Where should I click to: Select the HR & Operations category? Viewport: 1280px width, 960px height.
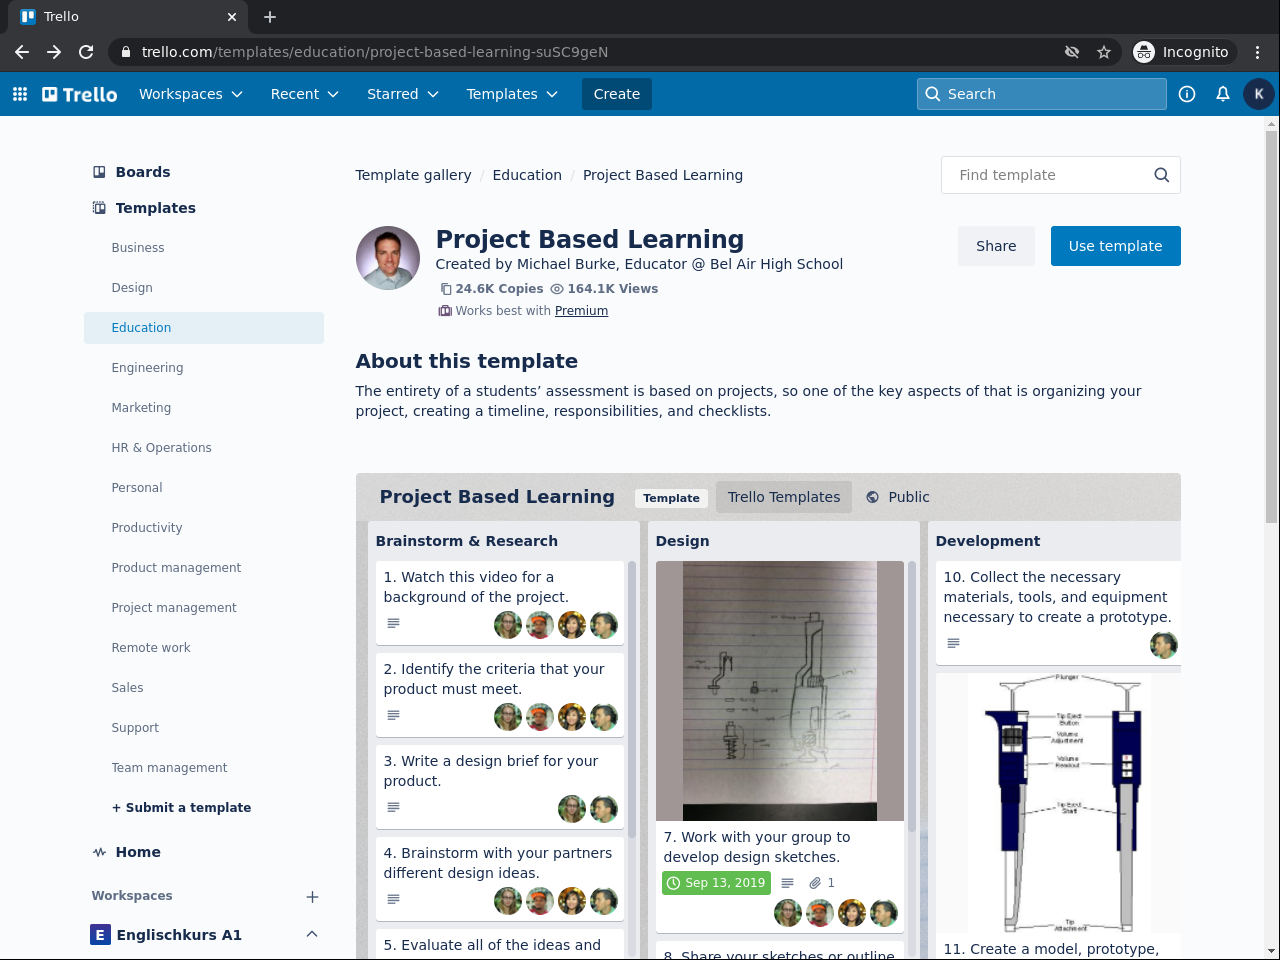(x=204, y=448)
